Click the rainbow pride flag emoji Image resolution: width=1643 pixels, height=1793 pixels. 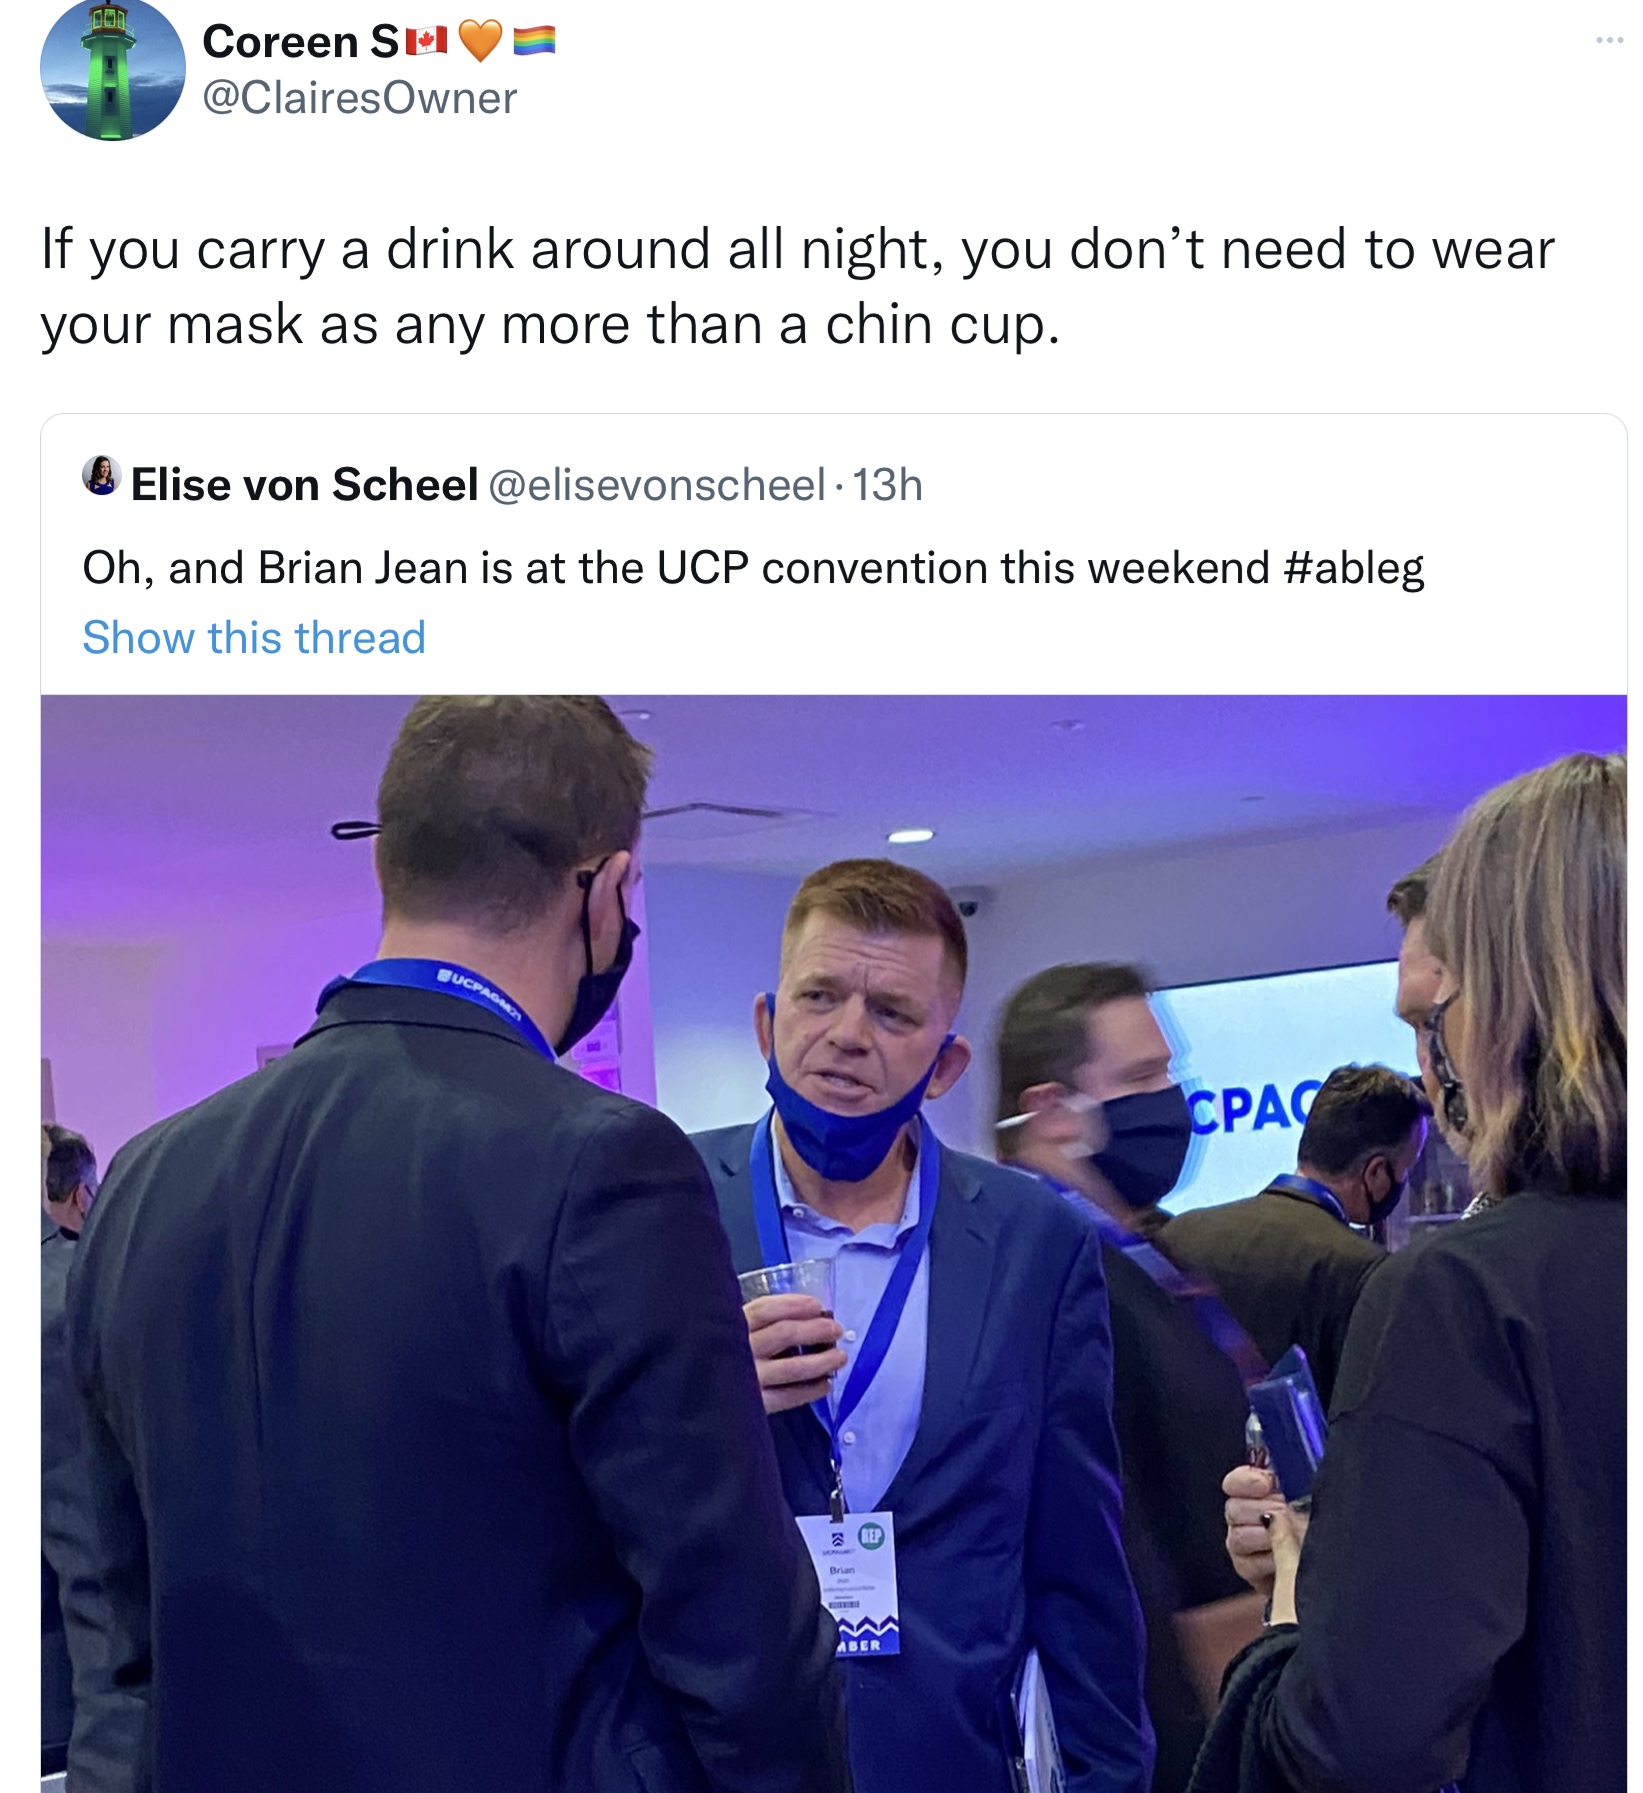pyautogui.click(x=534, y=41)
